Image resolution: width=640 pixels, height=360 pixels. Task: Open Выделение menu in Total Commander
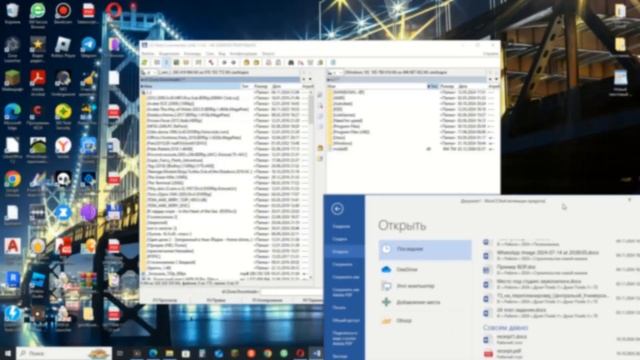pyautogui.click(x=169, y=53)
